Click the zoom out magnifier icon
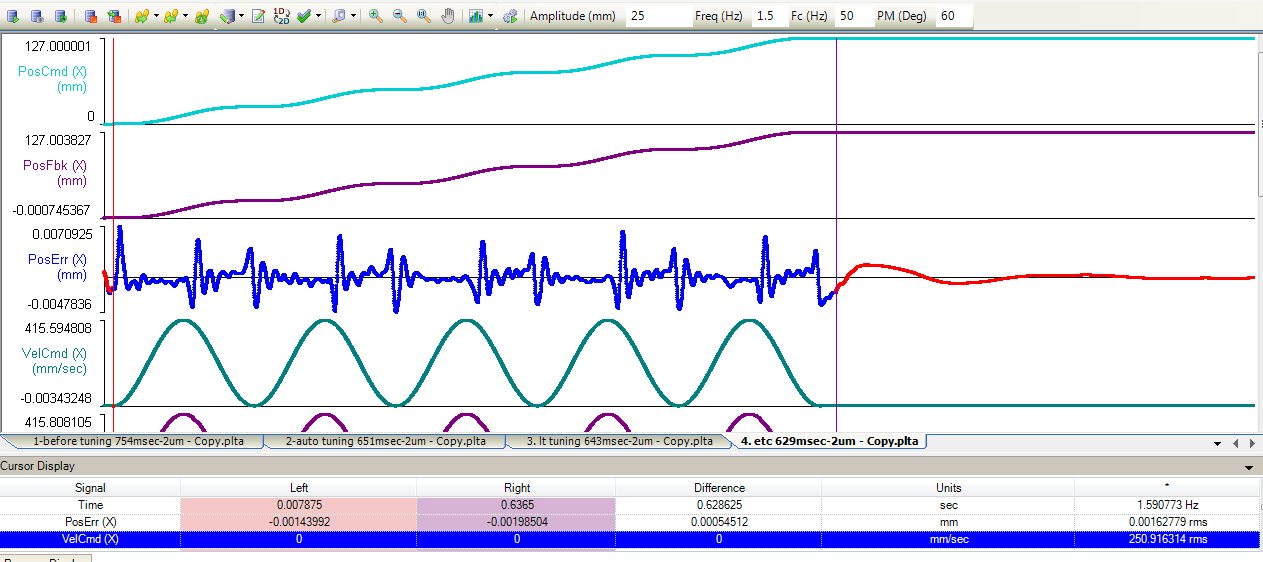This screenshot has width=1263, height=562. [400, 16]
